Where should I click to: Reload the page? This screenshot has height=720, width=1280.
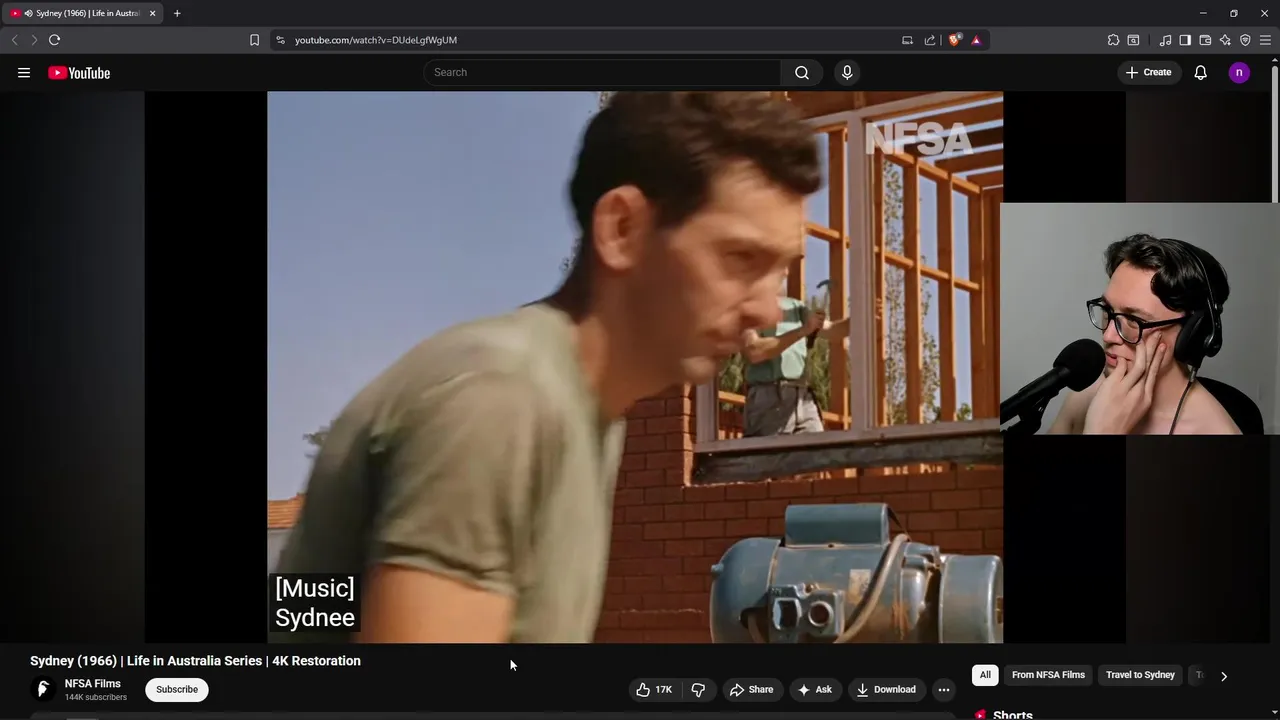coord(54,40)
